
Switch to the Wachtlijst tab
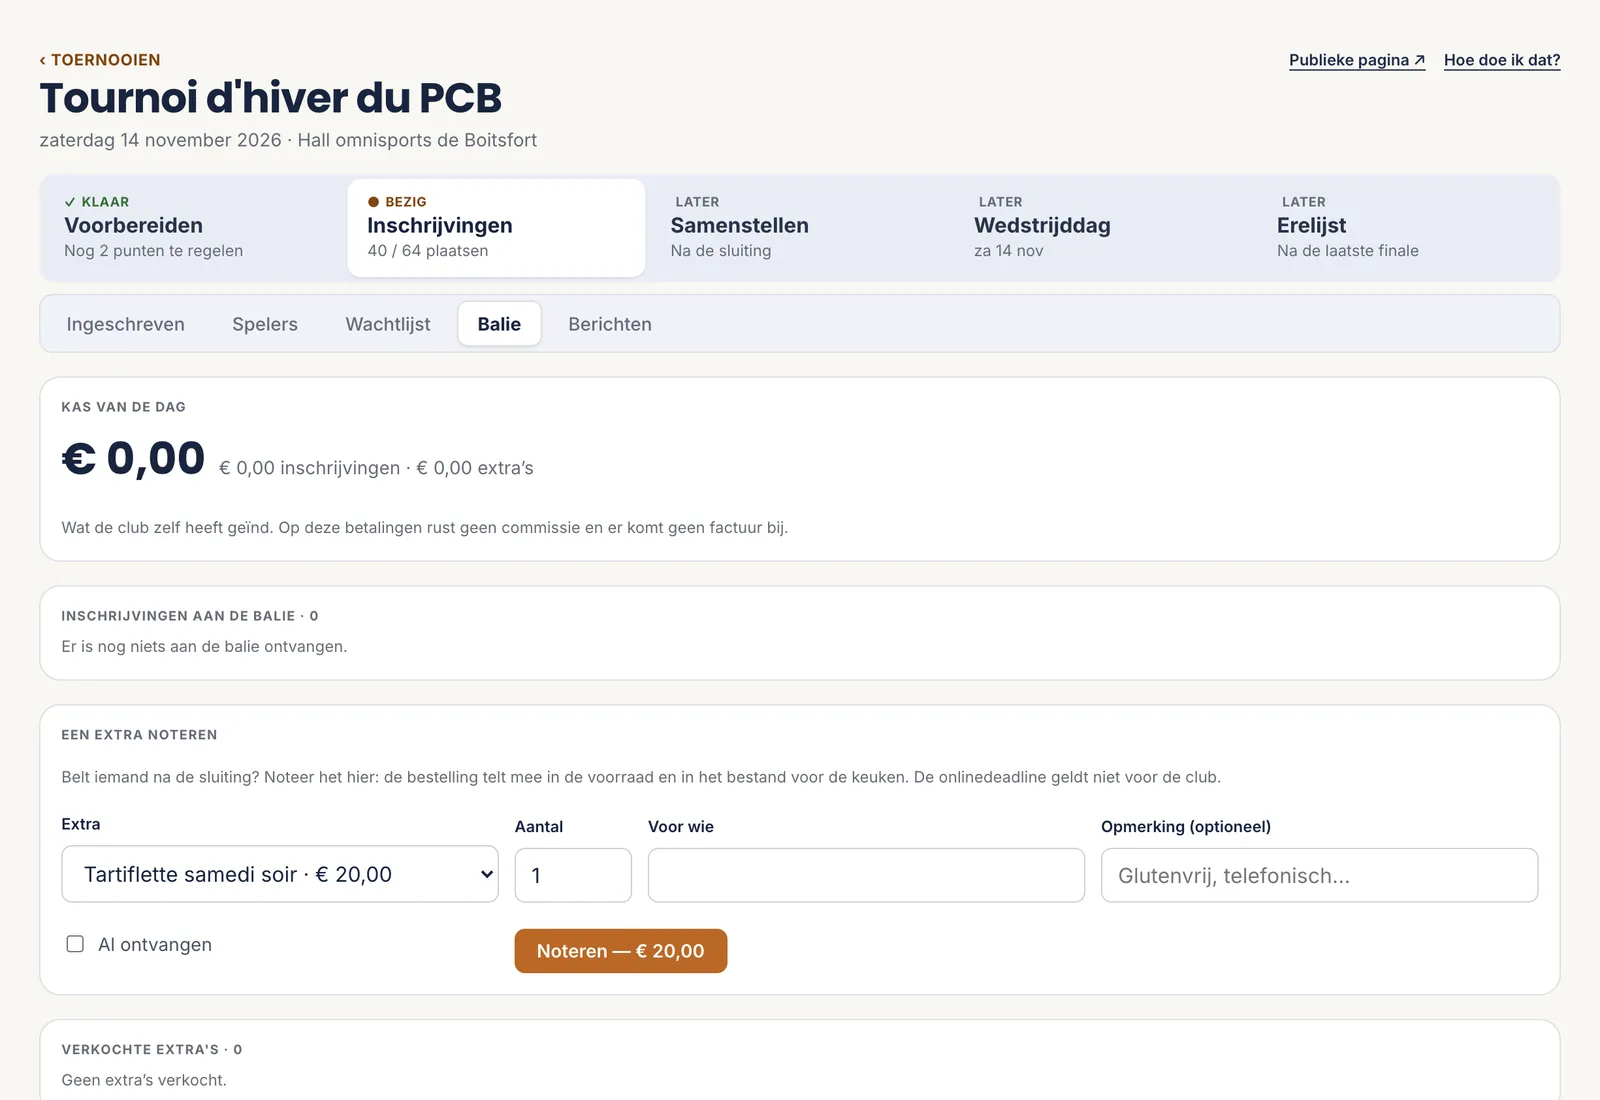(388, 324)
